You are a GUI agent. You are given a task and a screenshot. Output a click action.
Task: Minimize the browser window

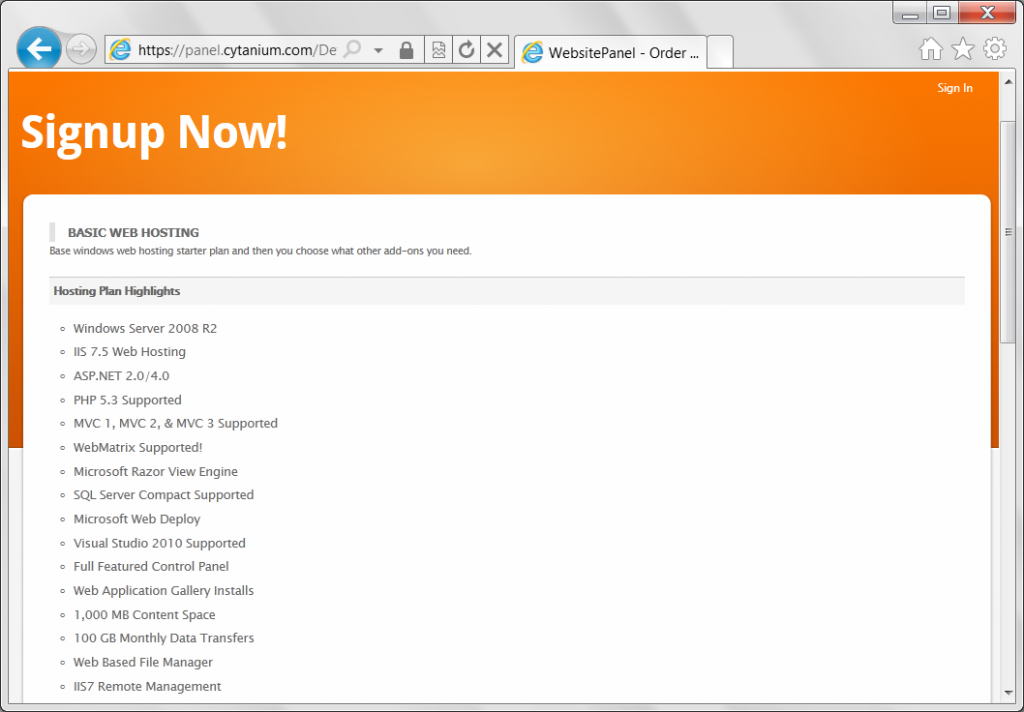click(910, 12)
